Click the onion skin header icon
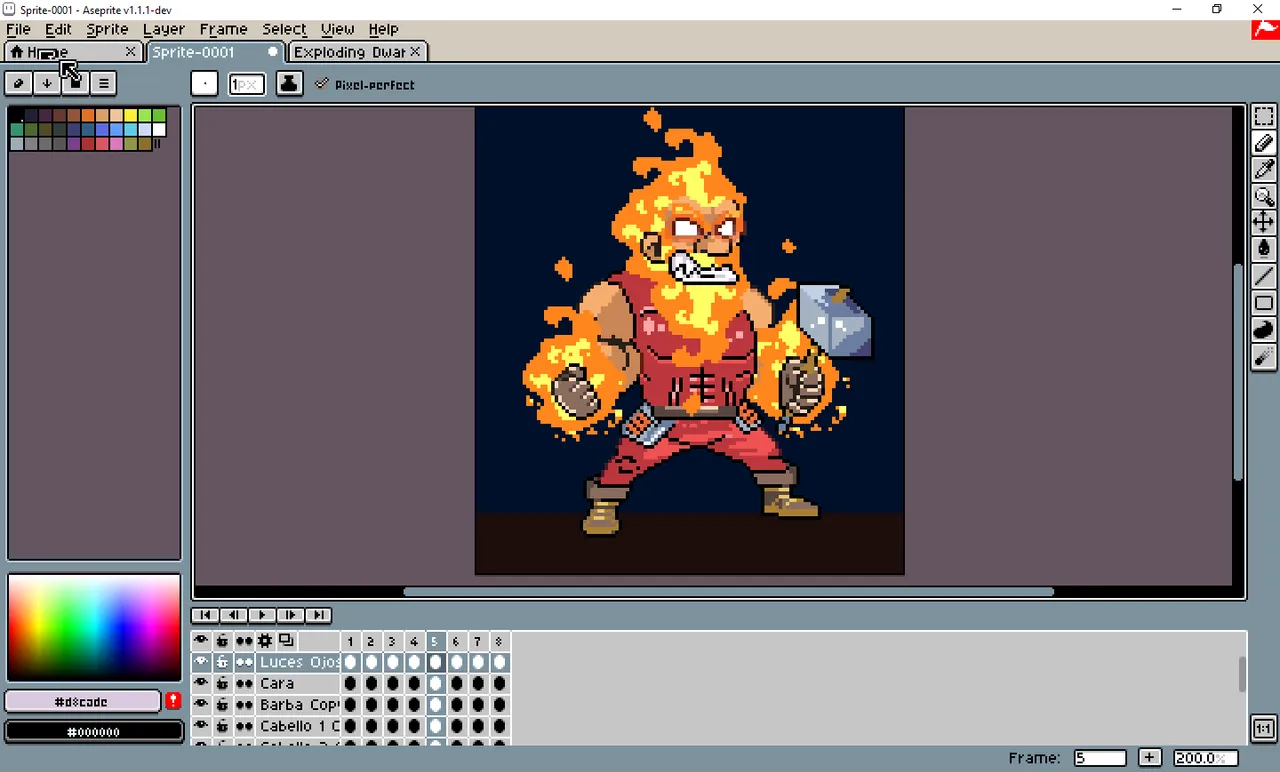This screenshot has width=1280, height=772. [286, 641]
